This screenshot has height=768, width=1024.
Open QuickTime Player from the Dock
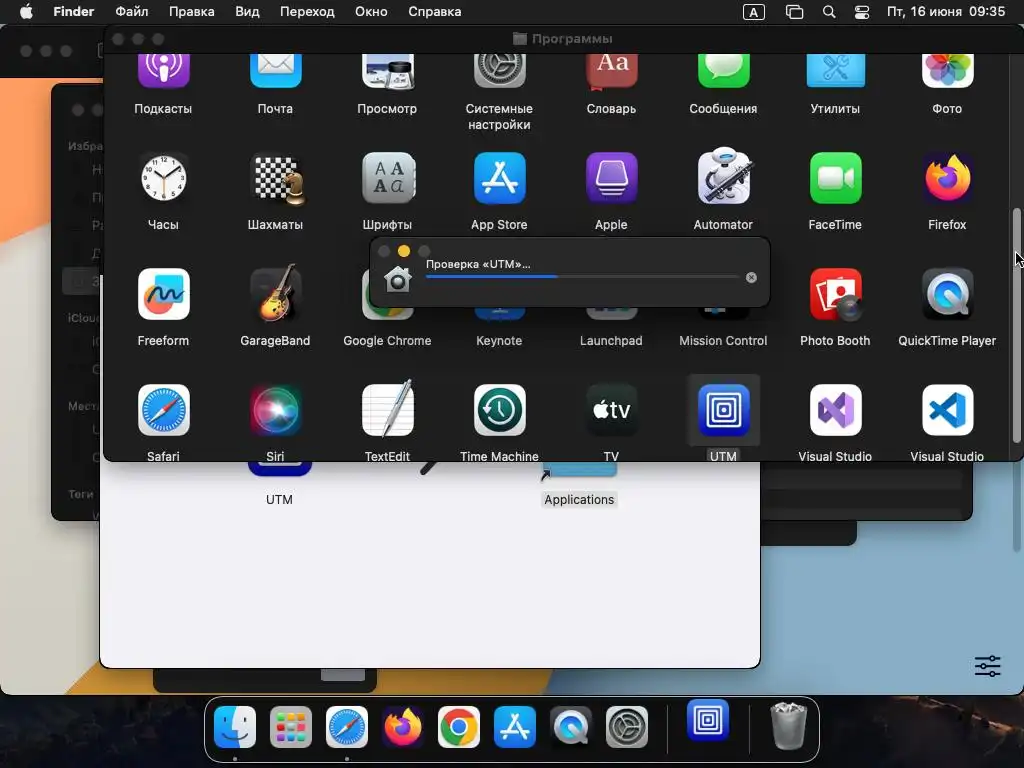pos(571,727)
